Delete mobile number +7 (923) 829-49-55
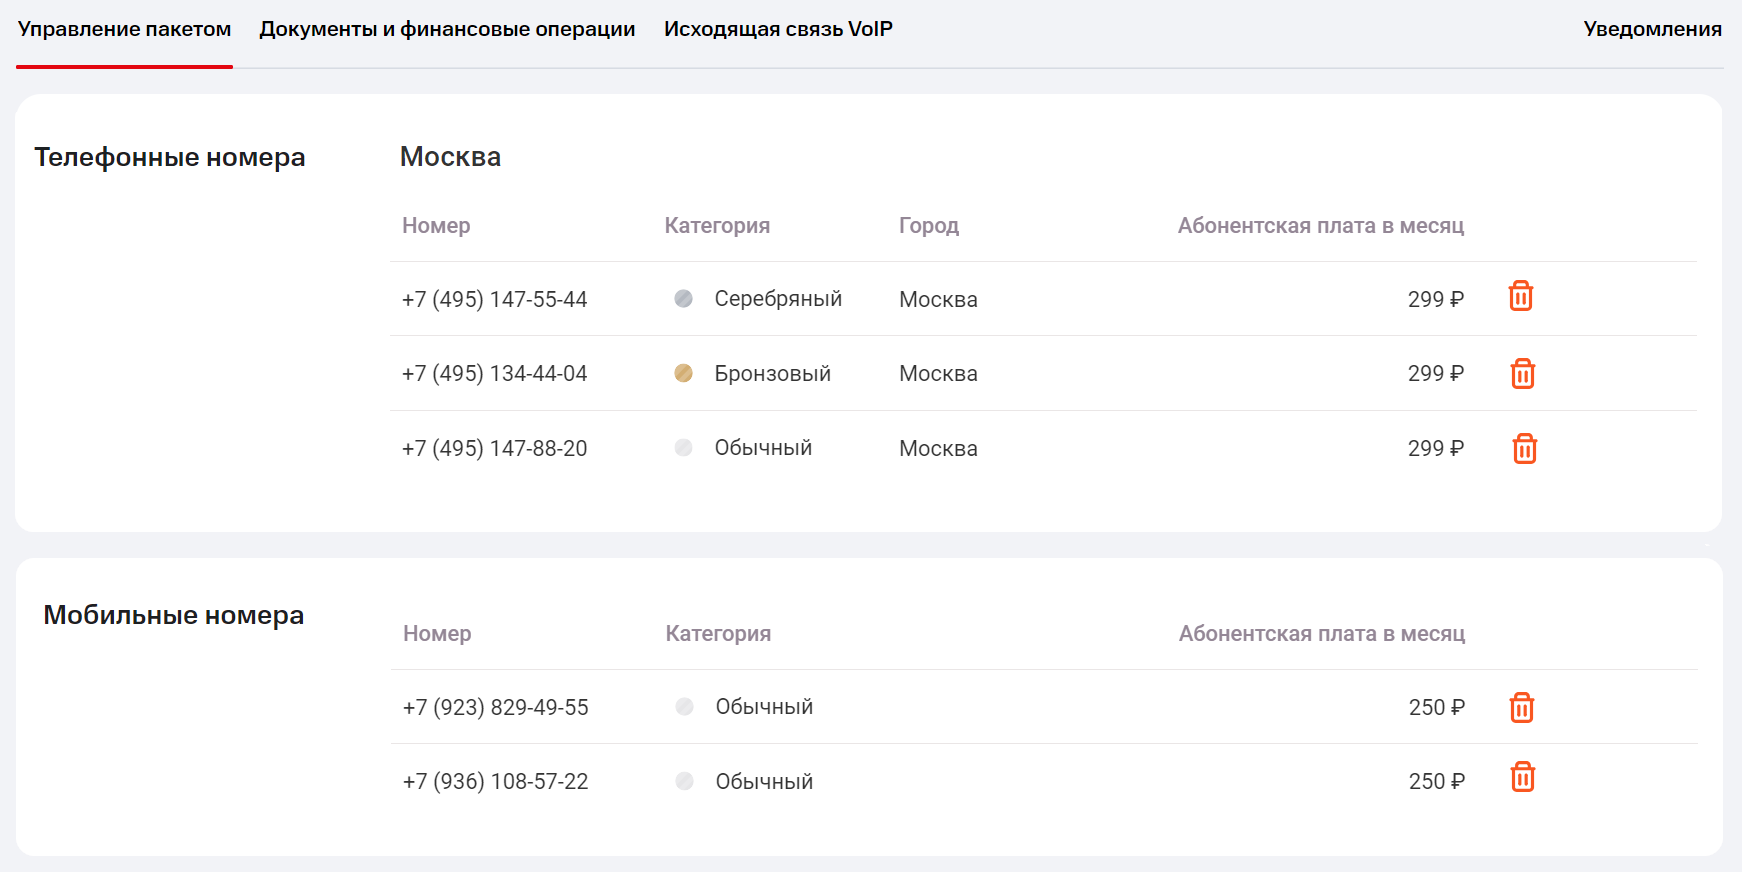Image resolution: width=1742 pixels, height=872 pixels. click(1521, 707)
